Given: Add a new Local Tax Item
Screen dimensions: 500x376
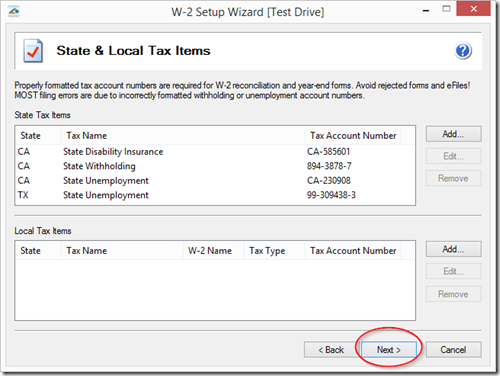Looking at the screenshot, I should point(453,249).
